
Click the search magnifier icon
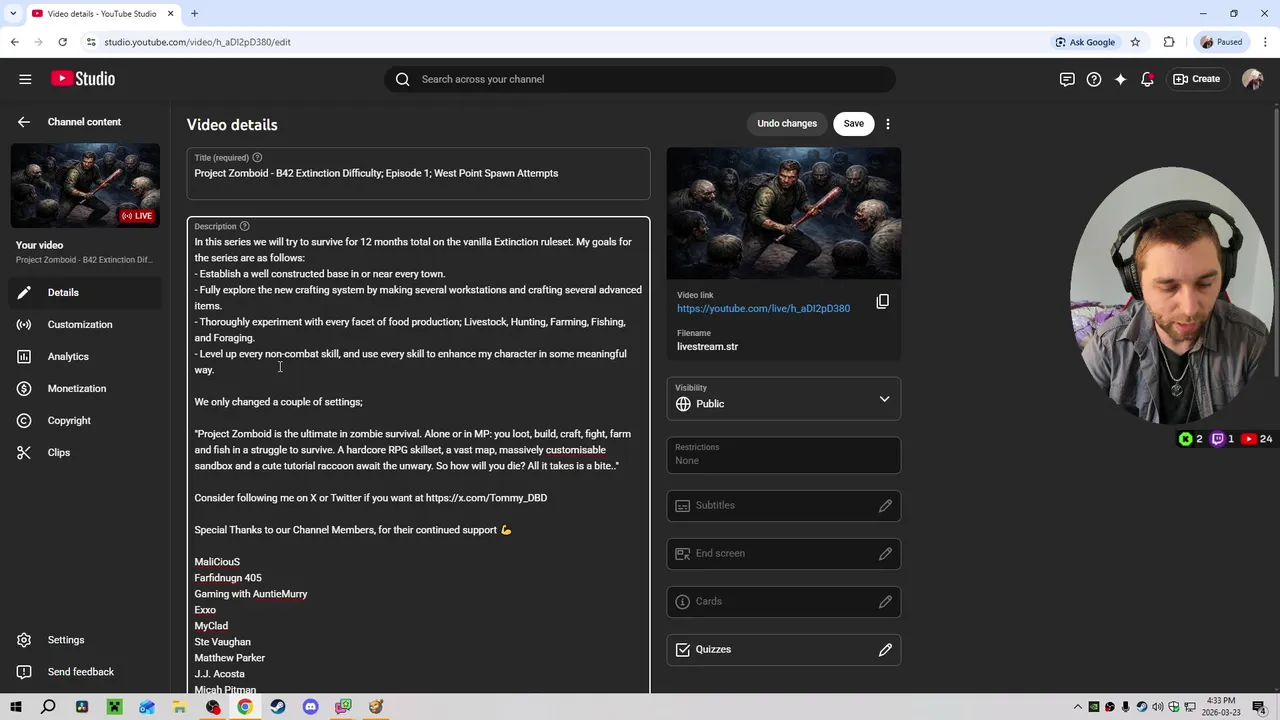tap(403, 79)
